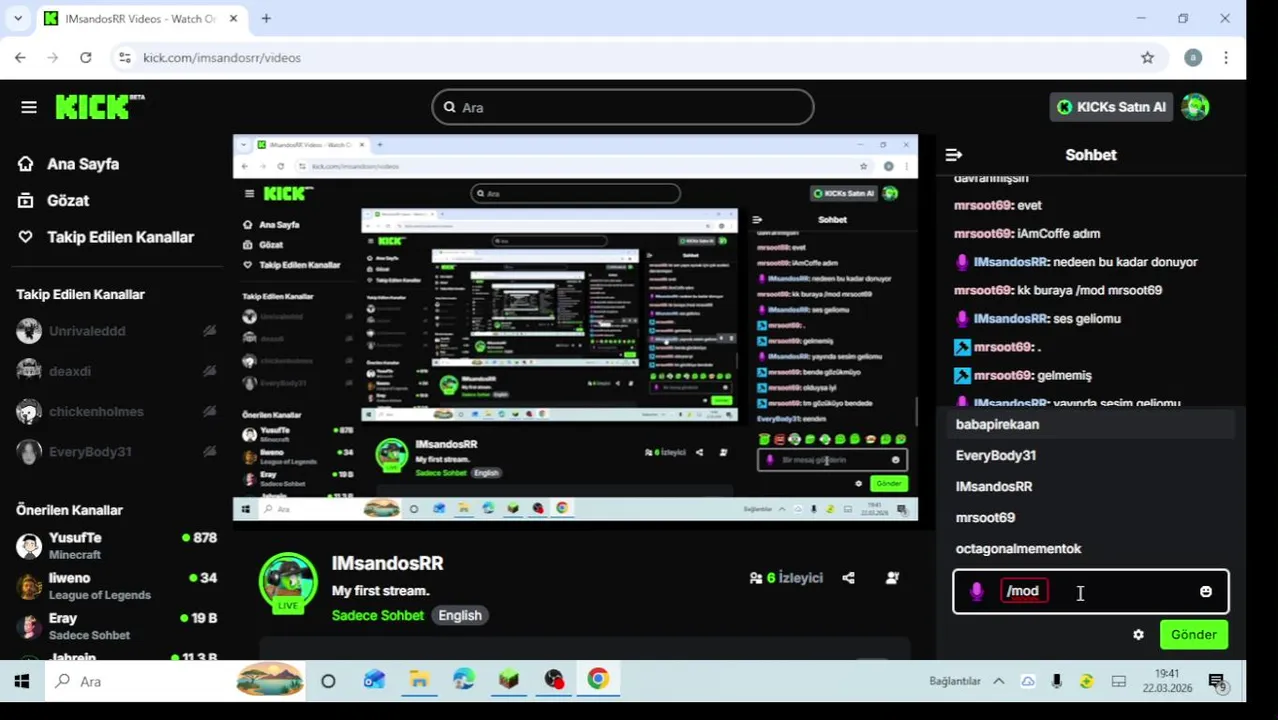1278x720 pixels.
Task: Open a new browser tab
Action: click(x=266, y=18)
